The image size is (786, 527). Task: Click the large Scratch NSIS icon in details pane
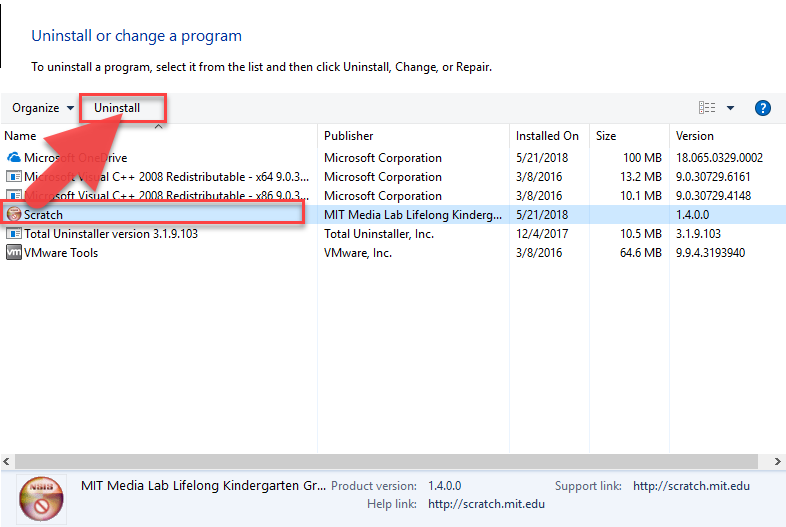41,499
